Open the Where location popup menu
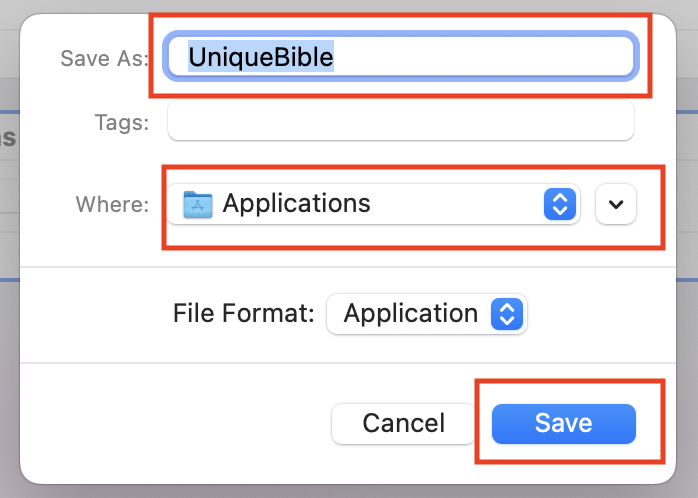 373,204
